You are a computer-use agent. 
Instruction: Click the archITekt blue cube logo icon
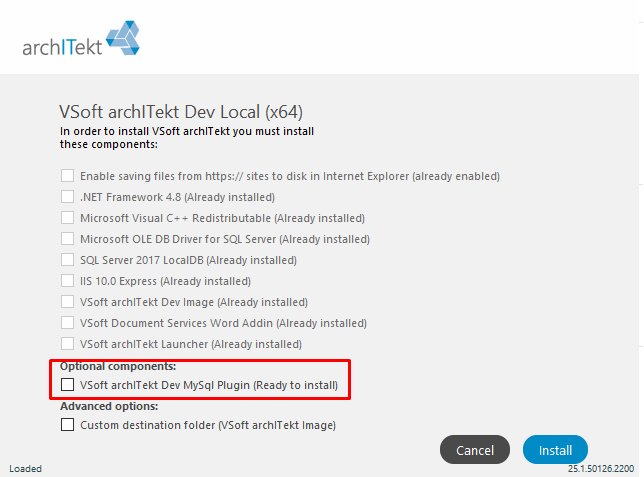[x=123, y=38]
